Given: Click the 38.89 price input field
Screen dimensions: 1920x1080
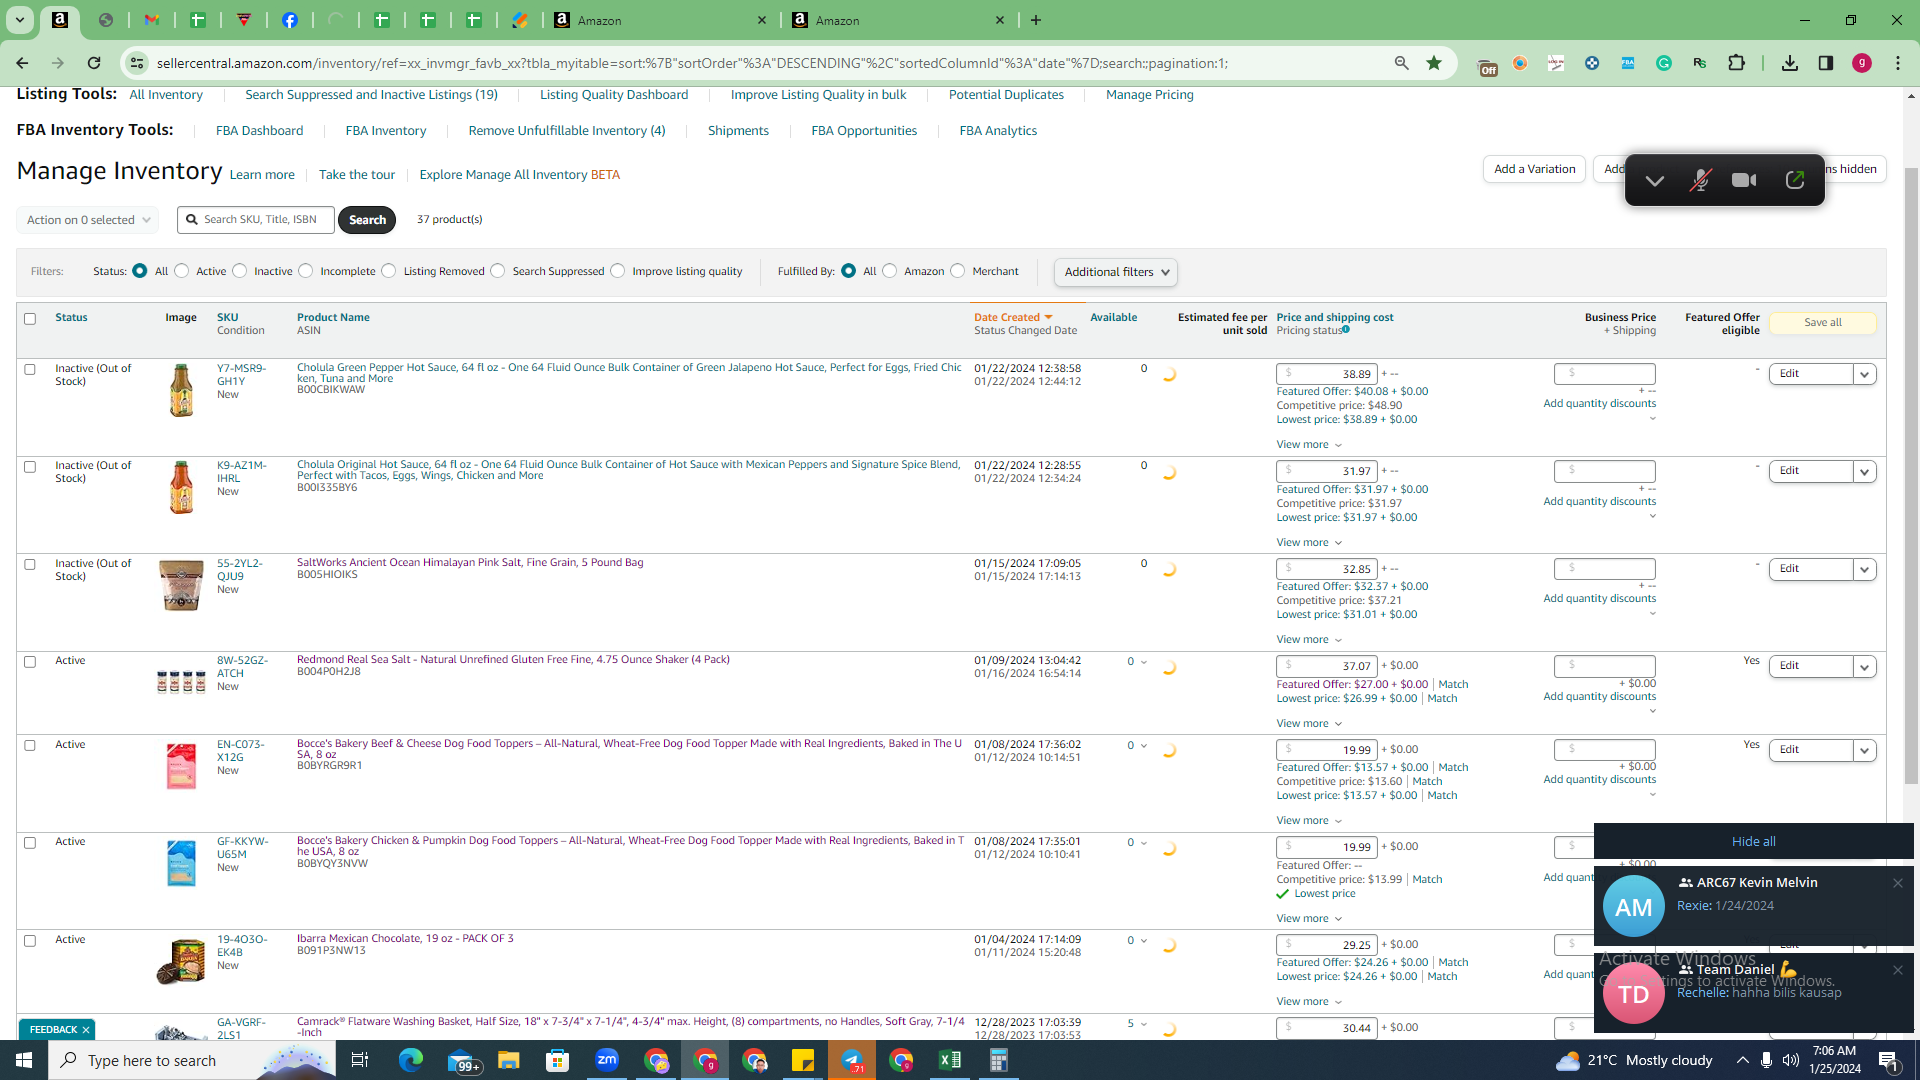Looking at the screenshot, I should tap(1327, 374).
